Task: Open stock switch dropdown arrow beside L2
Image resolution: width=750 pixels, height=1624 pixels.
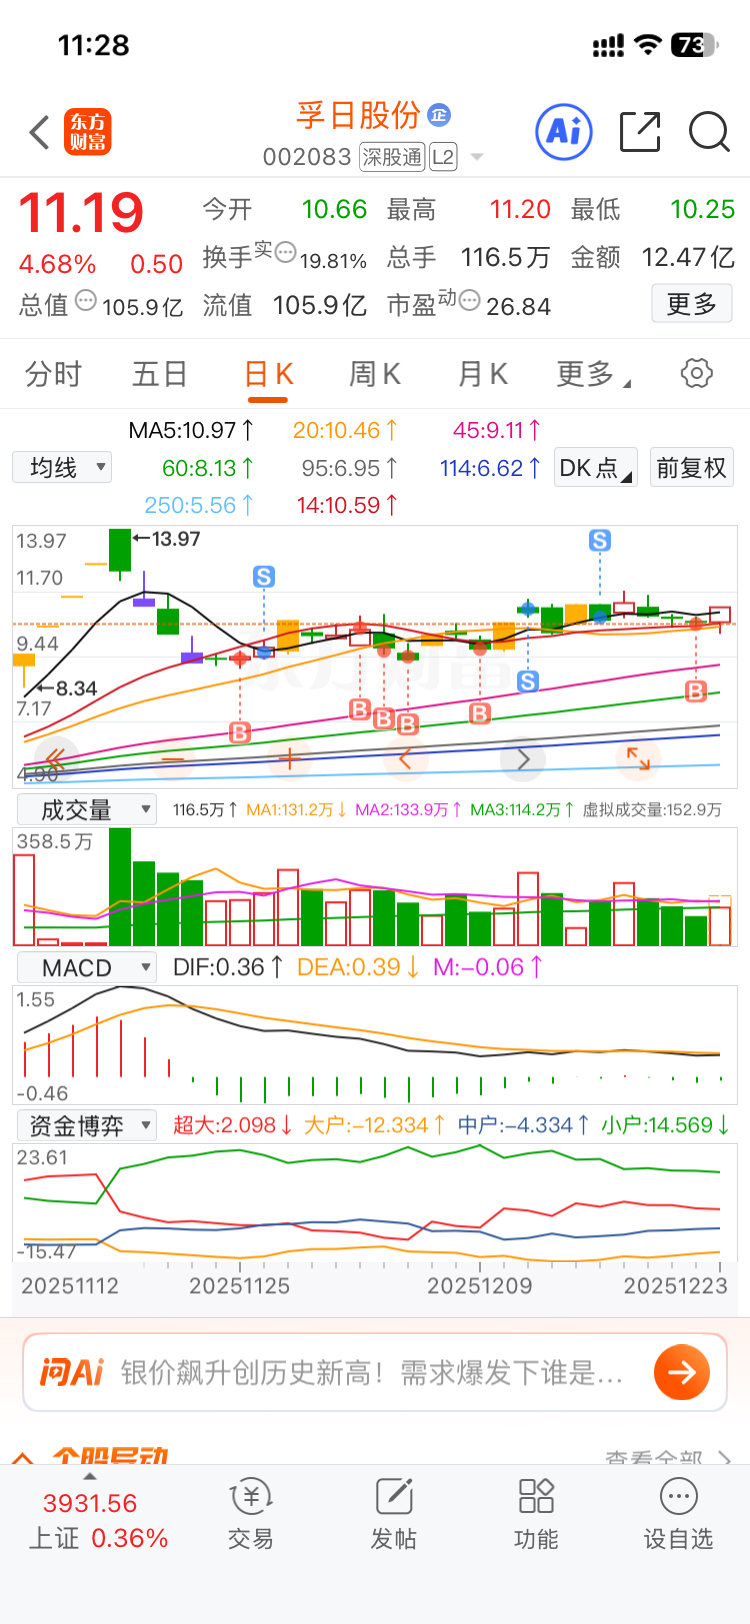Action: coord(477,157)
